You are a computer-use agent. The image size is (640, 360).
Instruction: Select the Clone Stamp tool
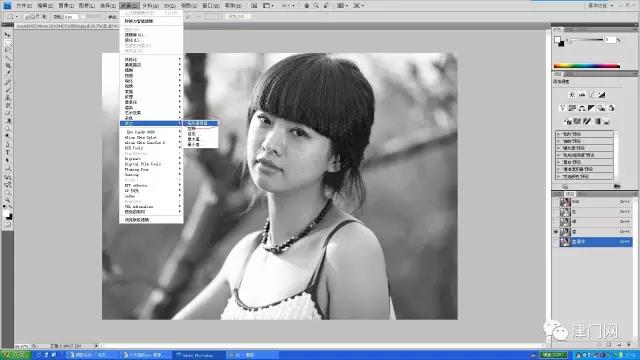7,97
